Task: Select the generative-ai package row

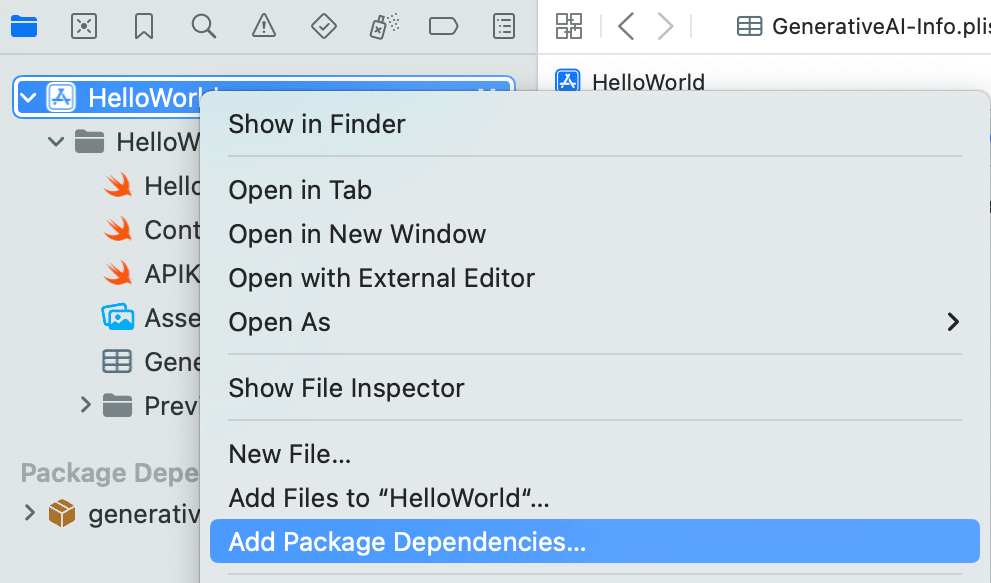Action: [x=125, y=513]
